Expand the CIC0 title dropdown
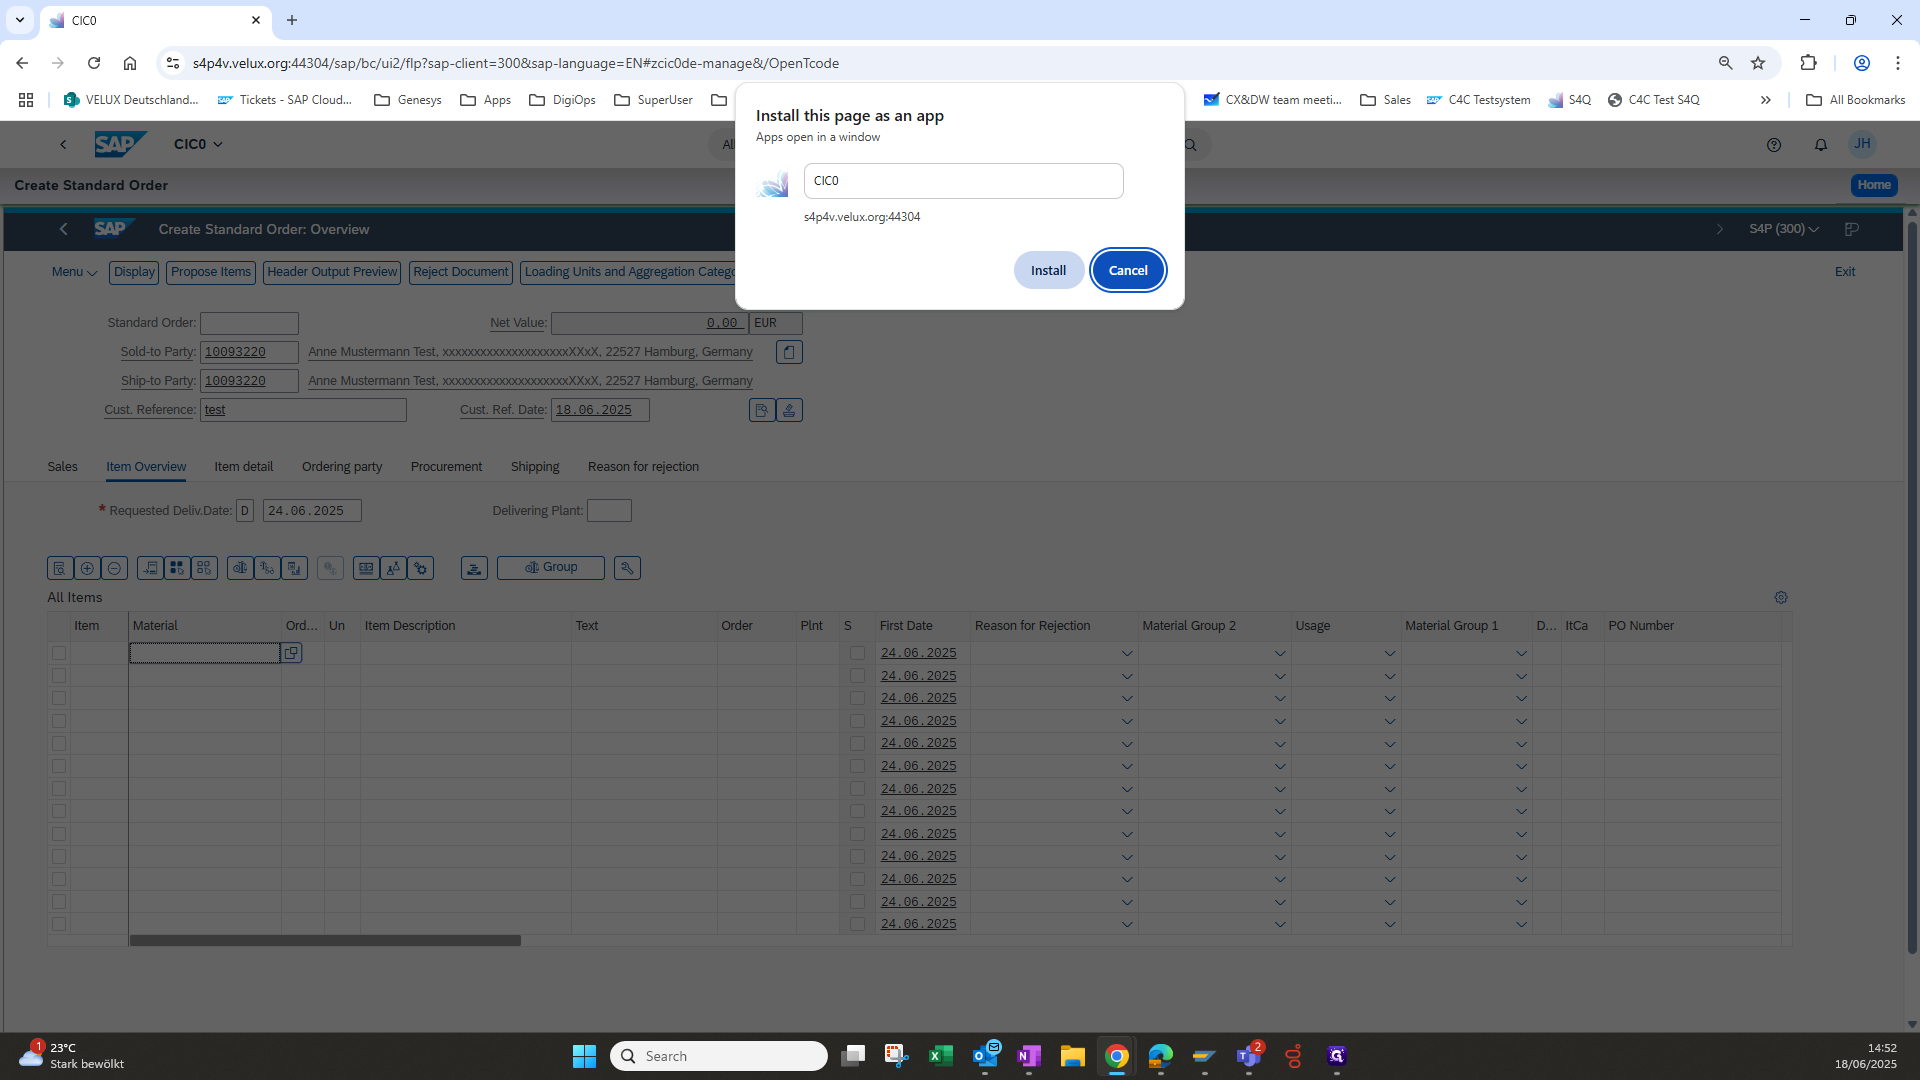 (198, 145)
